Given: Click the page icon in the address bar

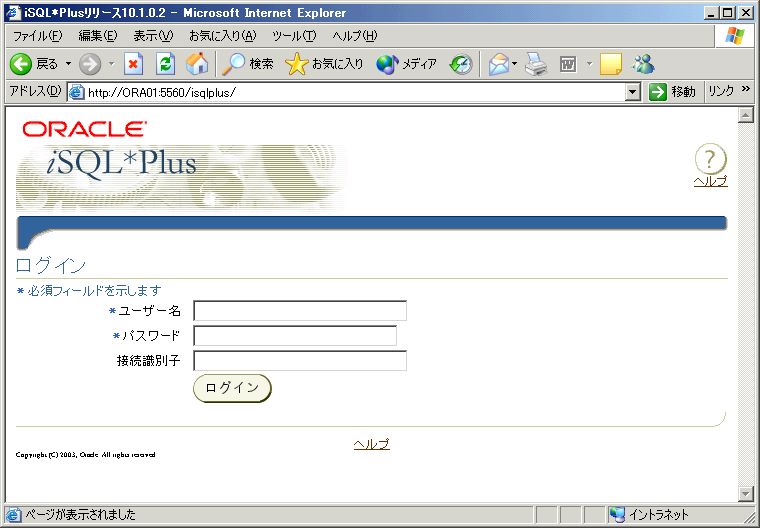Looking at the screenshot, I should coord(77,92).
